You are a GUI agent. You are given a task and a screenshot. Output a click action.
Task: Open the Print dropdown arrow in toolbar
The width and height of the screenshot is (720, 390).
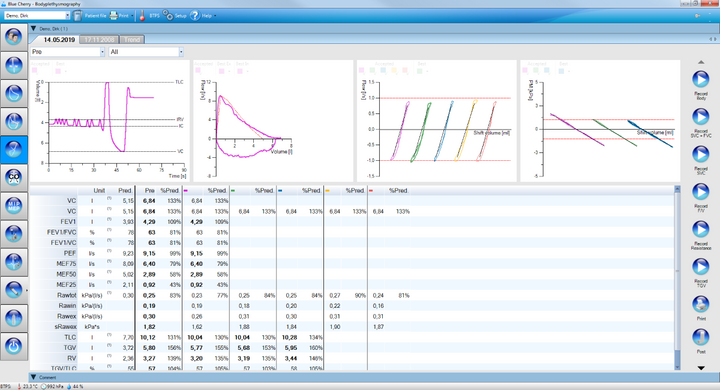132,16
